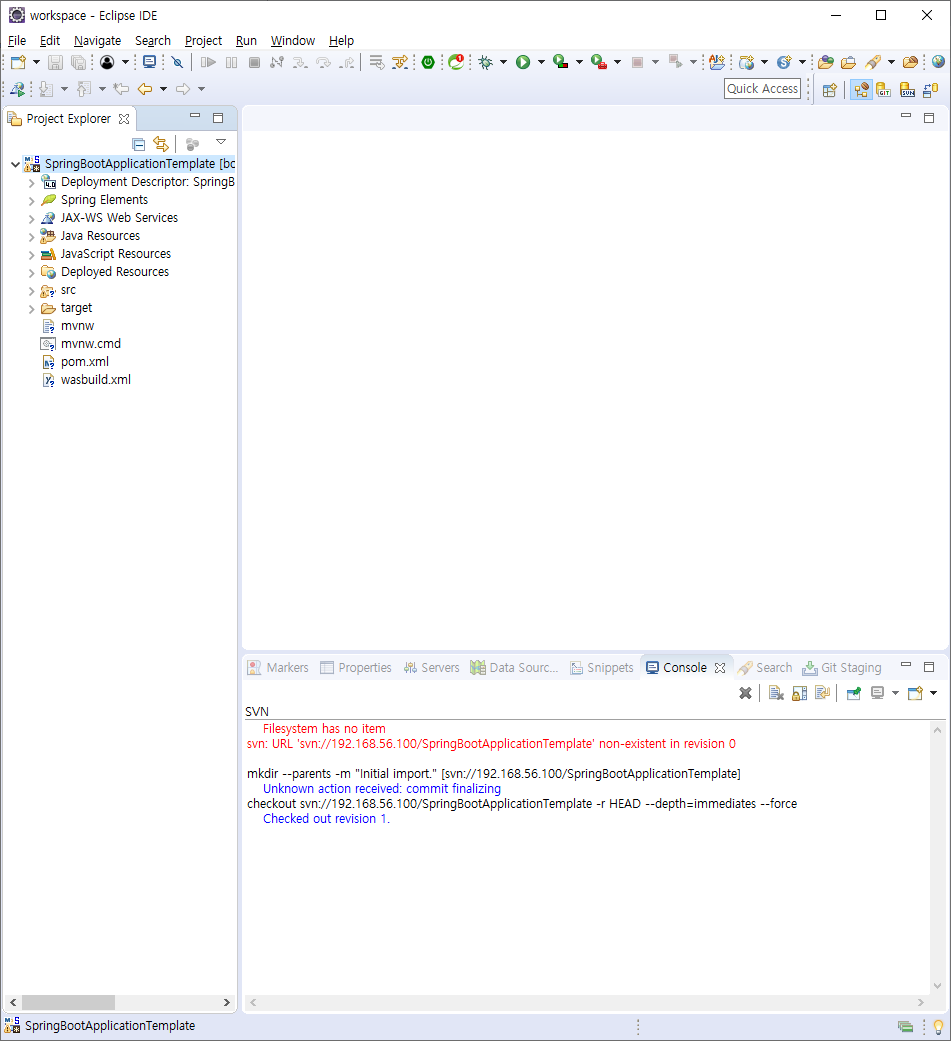
Task: Open the Display Selected Console dropdown arrow
Action: click(x=895, y=693)
